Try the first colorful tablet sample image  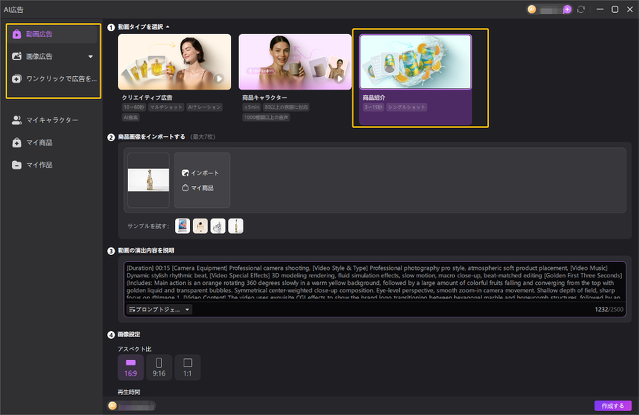pyautogui.click(x=182, y=226)
